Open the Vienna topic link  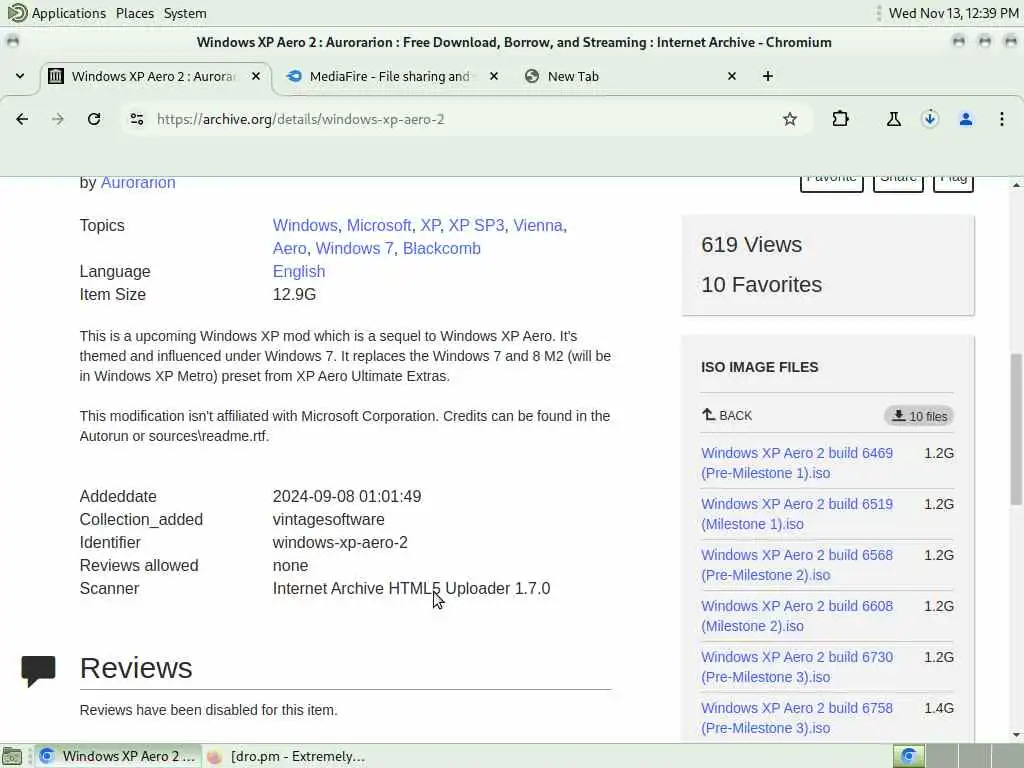(537, 225)
